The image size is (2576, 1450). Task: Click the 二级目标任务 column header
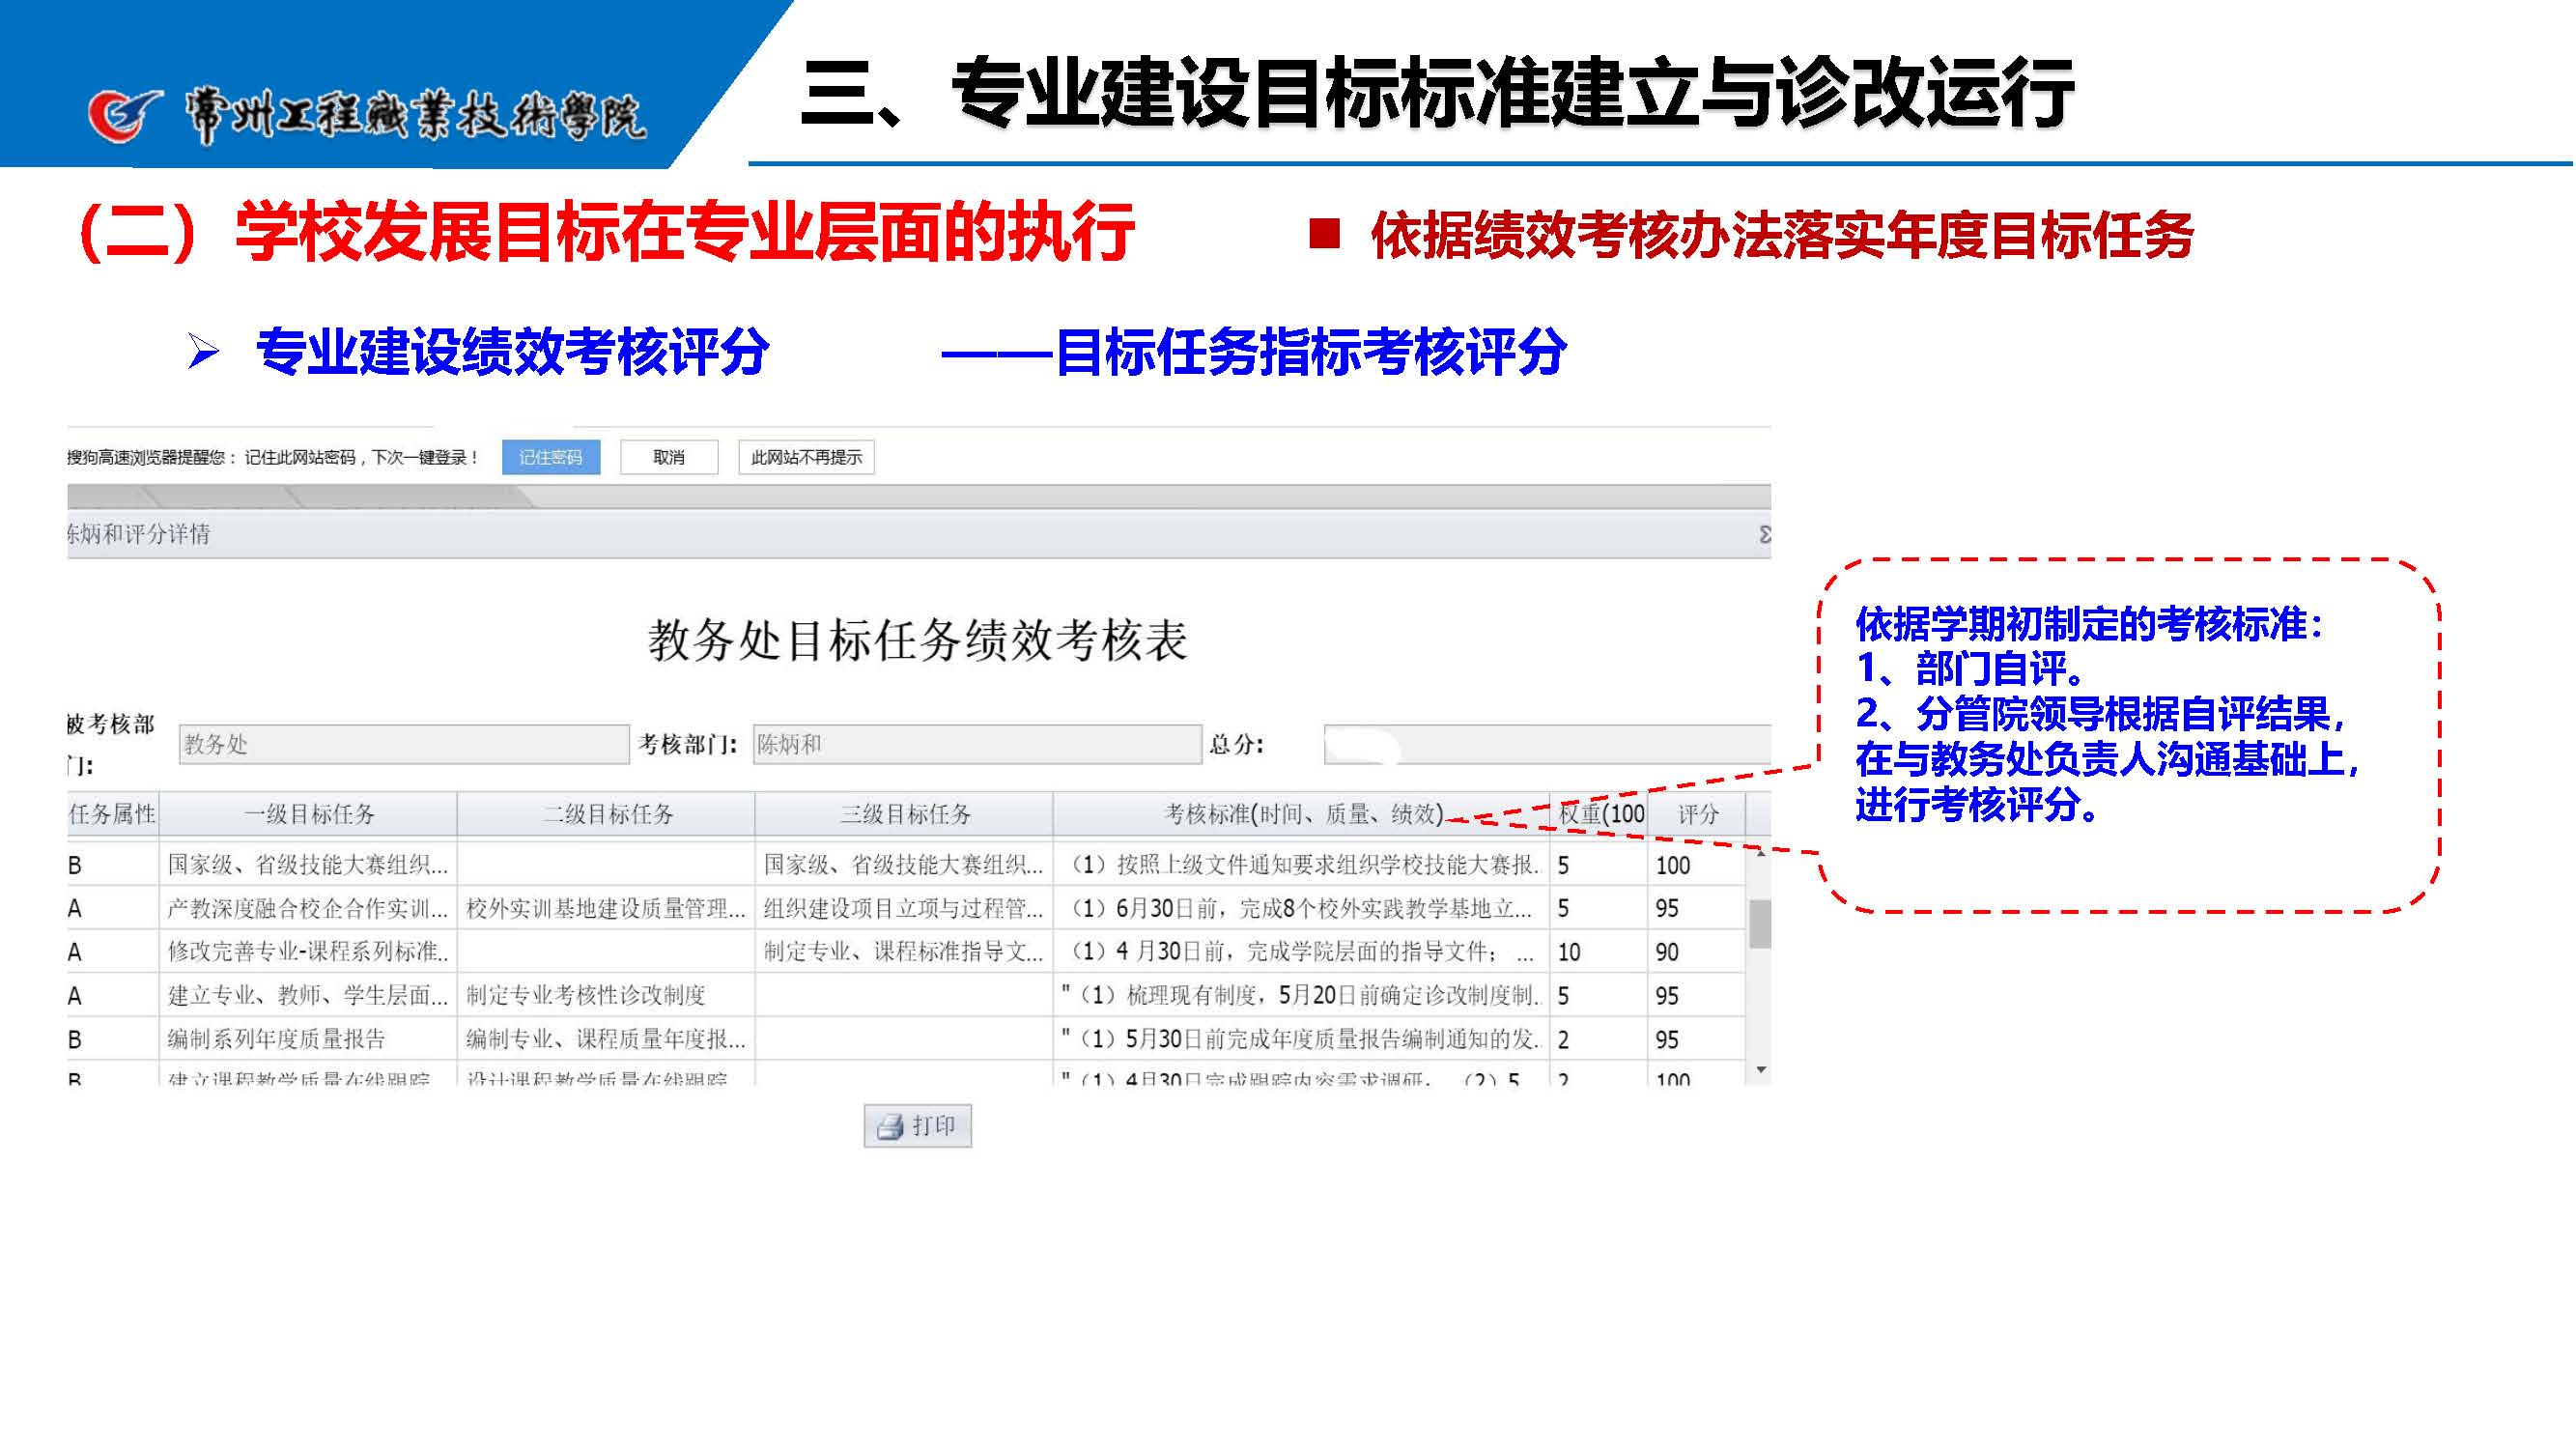[607, 814]
